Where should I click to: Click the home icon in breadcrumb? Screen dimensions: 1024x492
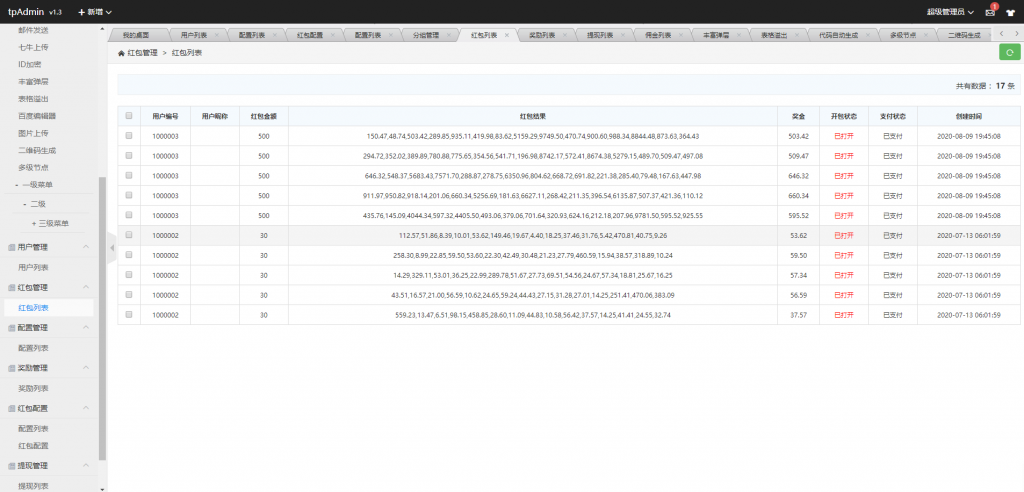[x=122, y=52]
